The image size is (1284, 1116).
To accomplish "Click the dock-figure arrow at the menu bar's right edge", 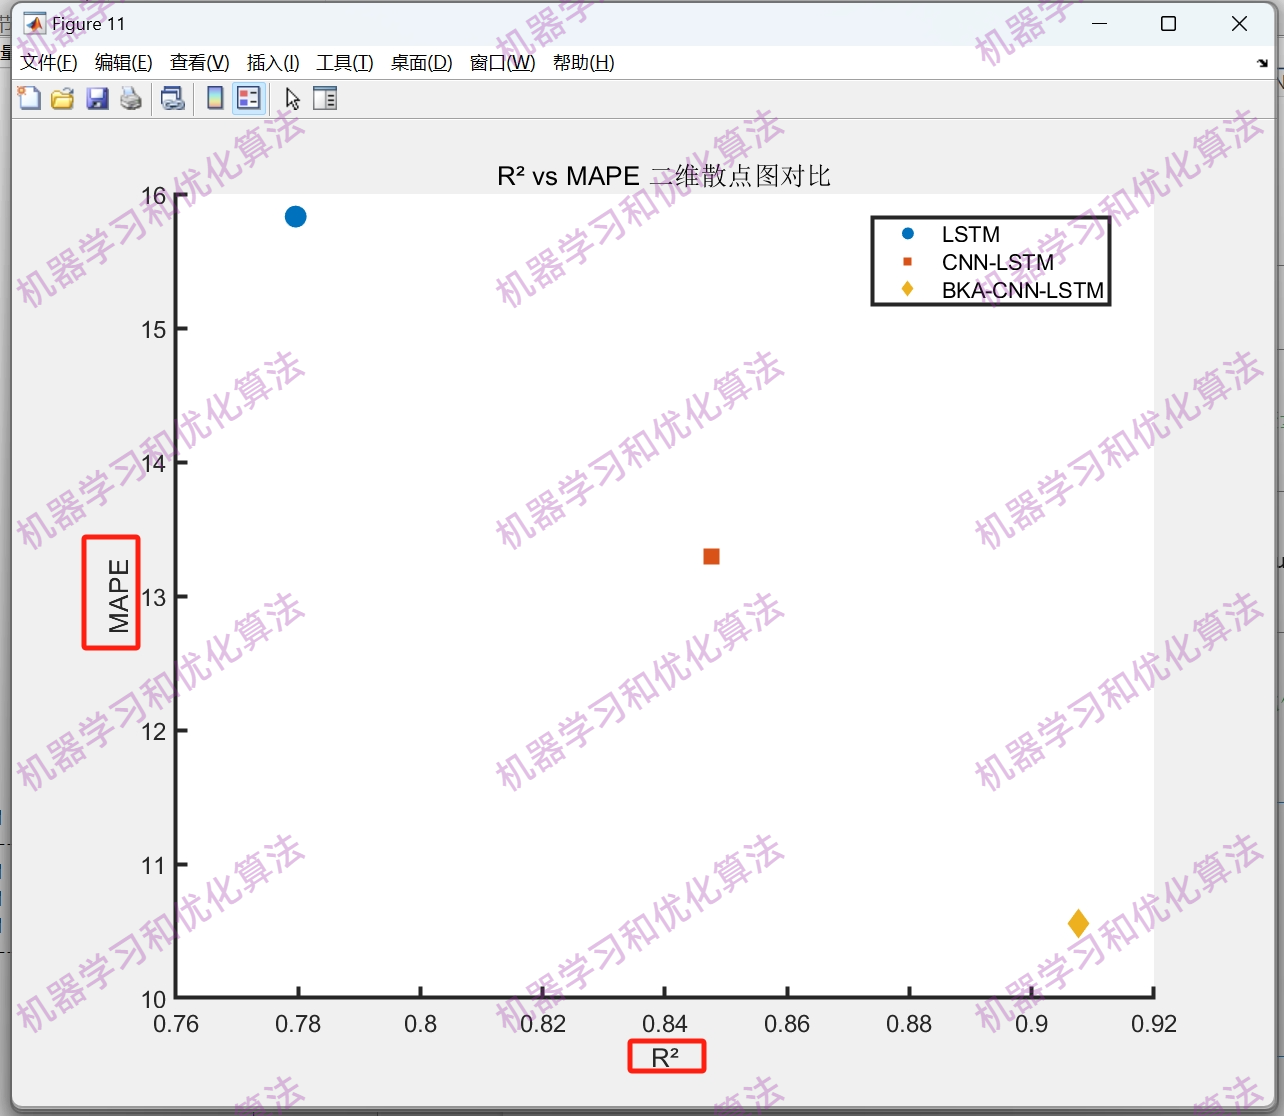I will tap(1262, 62).
